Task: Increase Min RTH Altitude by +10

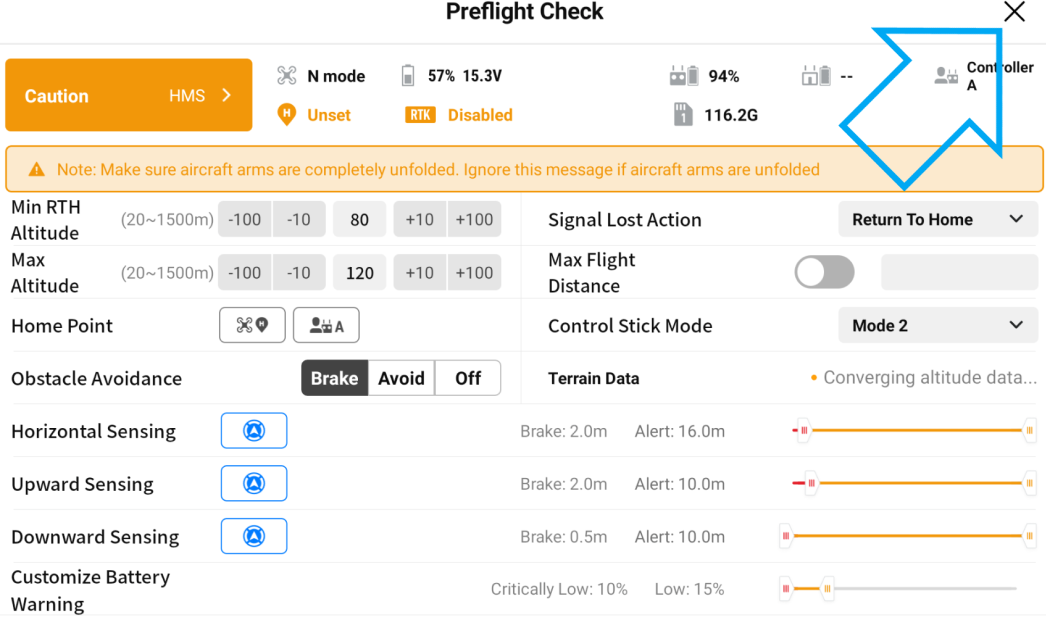Action: (419, 220)
